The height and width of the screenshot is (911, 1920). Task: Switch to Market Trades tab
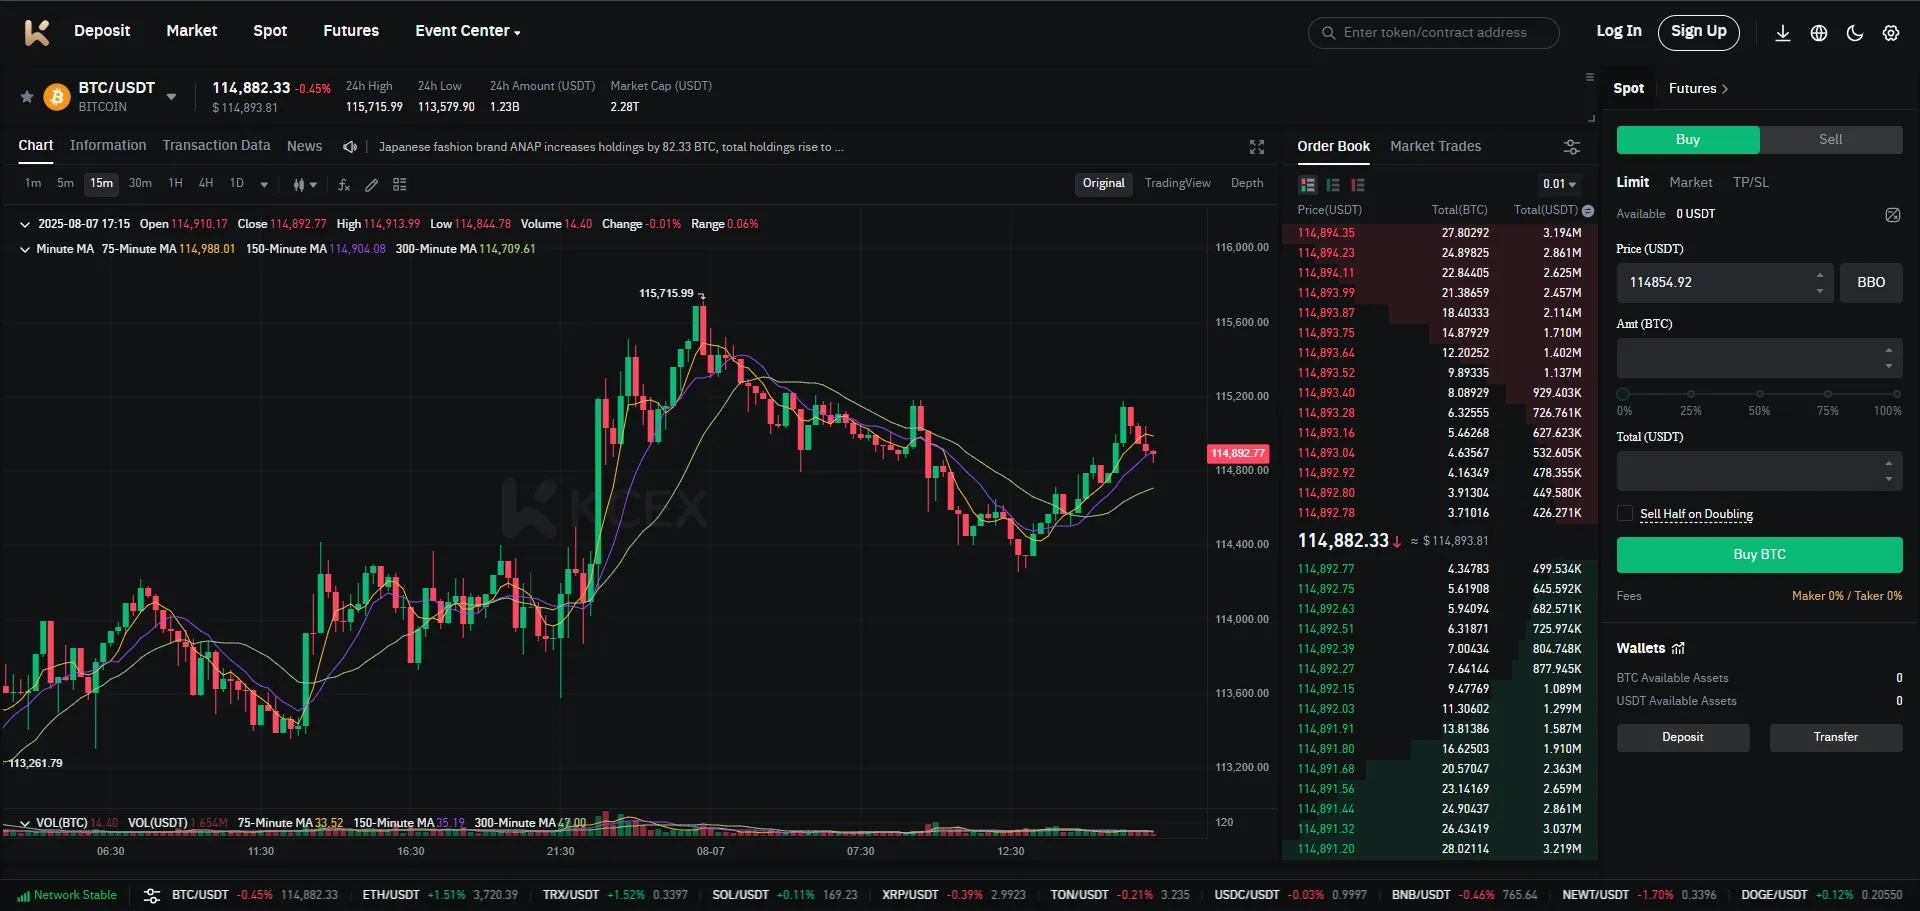coord(1435,147)
